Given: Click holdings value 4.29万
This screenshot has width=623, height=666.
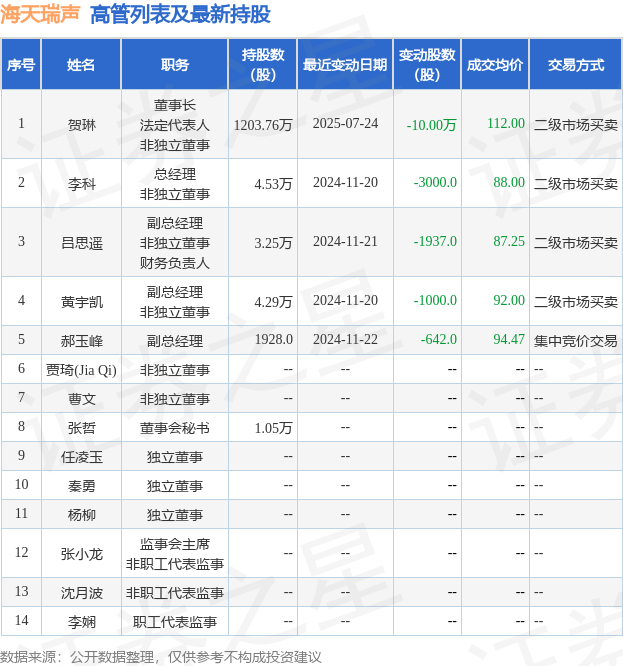Looking at the screenshot, I should pos(273,302).
